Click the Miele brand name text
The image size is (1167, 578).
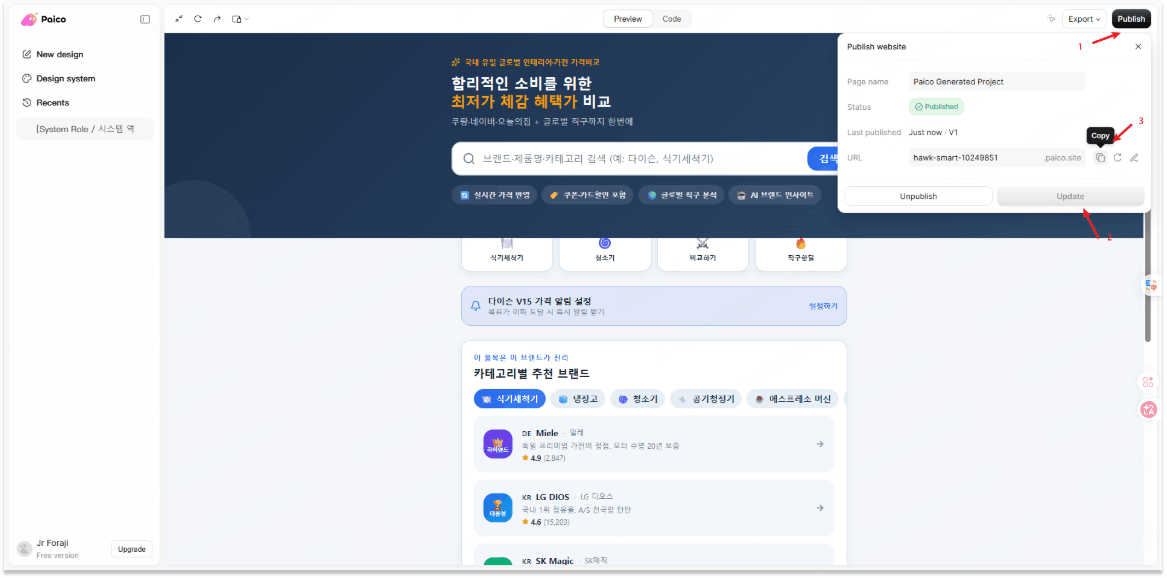click(547, 433)
